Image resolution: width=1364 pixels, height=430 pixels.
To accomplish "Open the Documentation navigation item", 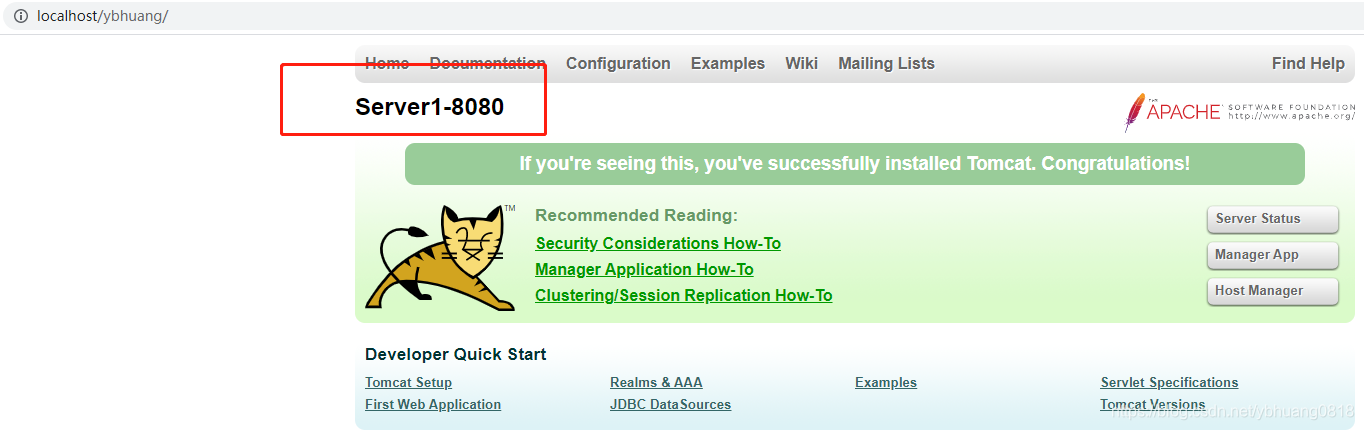I will click(488, 63).
